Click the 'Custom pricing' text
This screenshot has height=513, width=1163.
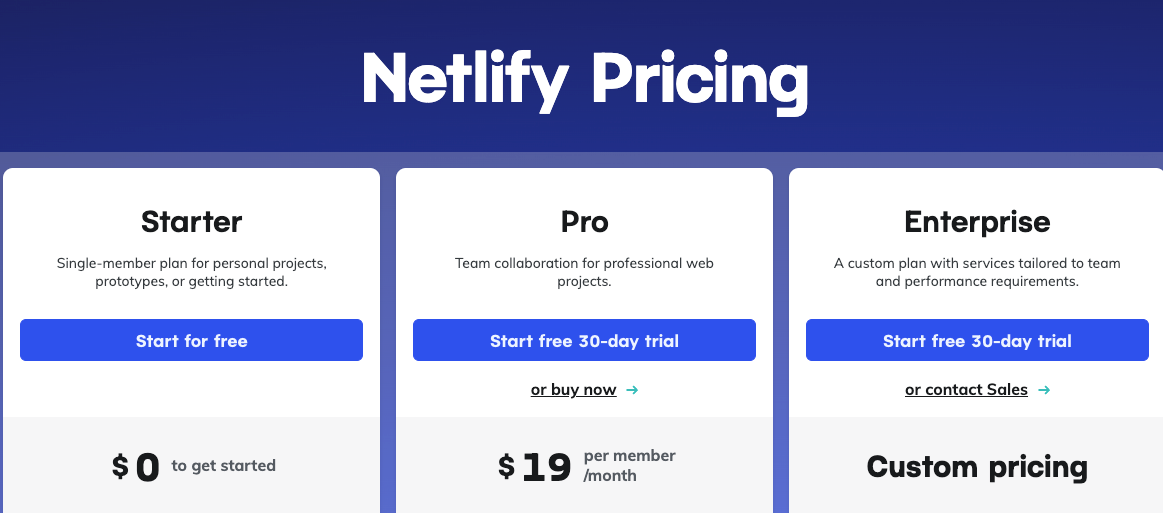(978, 467)
